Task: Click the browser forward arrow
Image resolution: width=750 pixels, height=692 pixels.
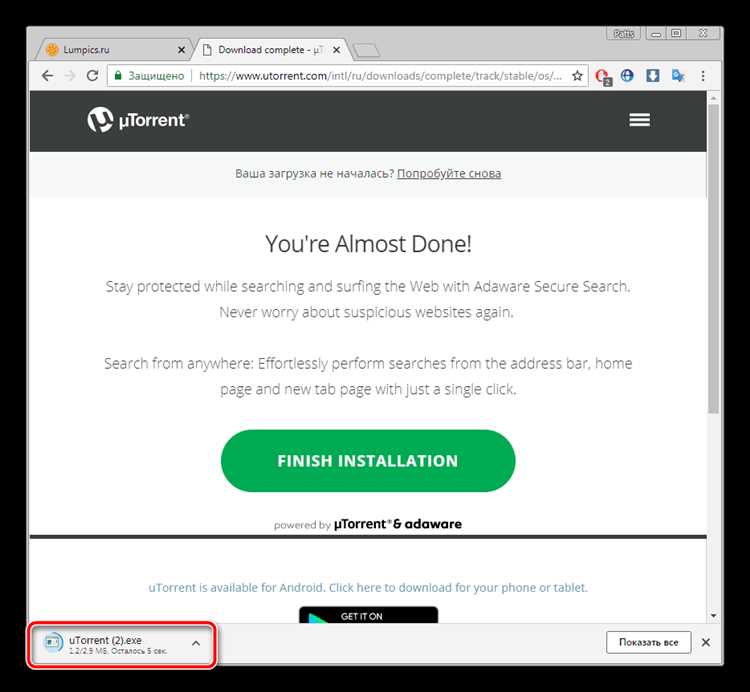Action: pos(70,76)
